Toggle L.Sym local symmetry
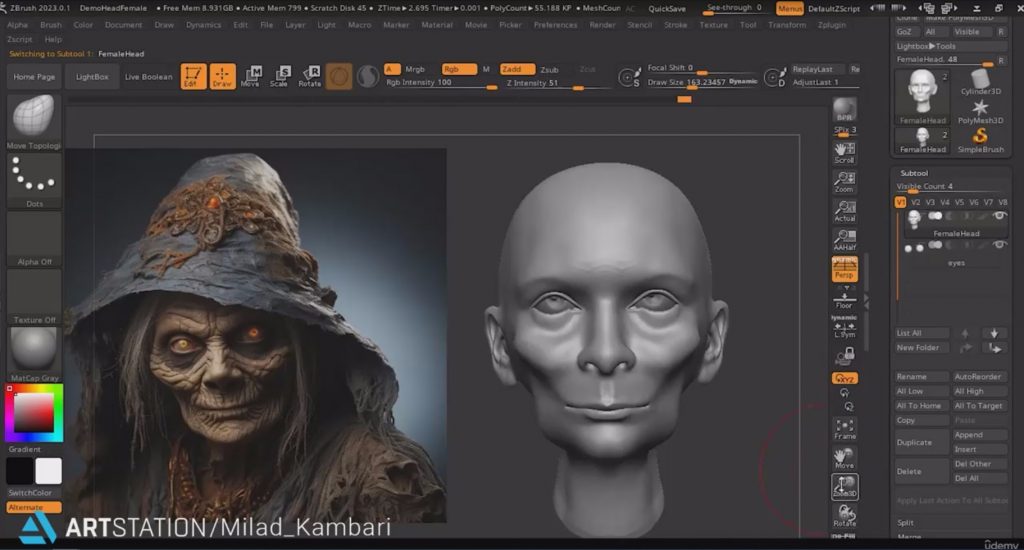Viewport: 1024px width, 550px height. pyautogui.click(x=844, y=327)
